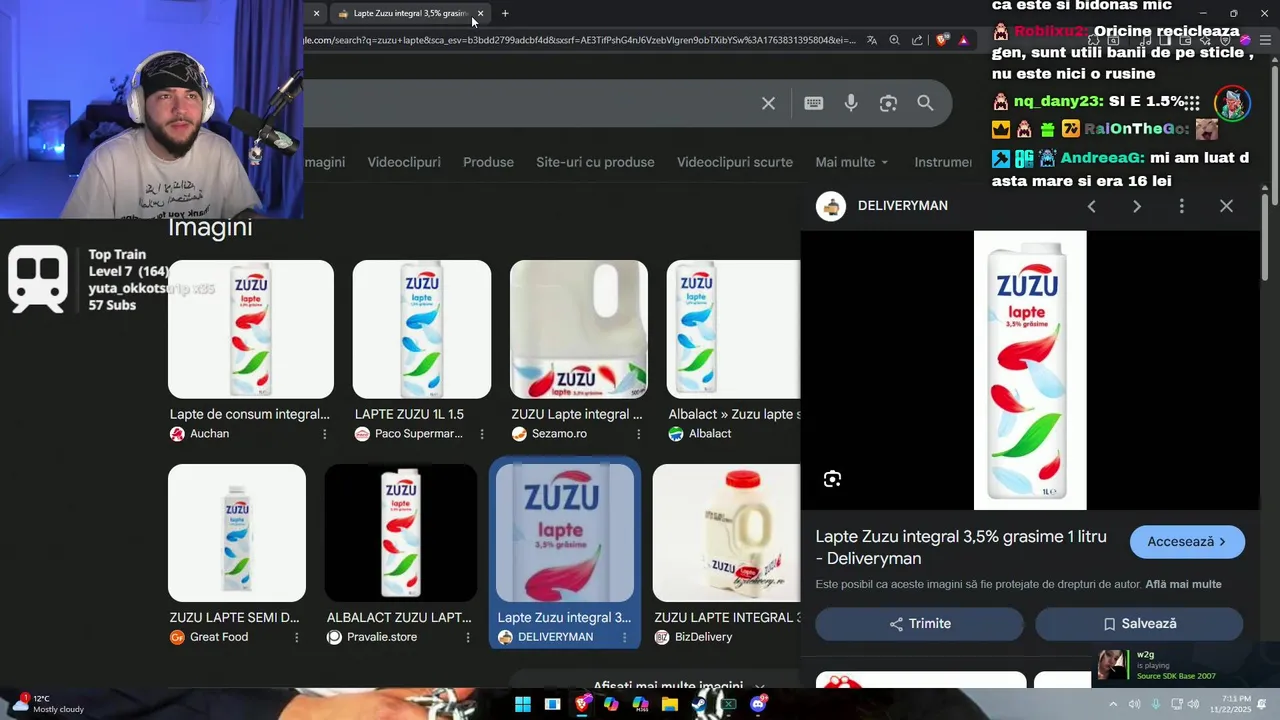Open Sezamo.ro ZUZU jug thumbnail

tap(579, 329)
